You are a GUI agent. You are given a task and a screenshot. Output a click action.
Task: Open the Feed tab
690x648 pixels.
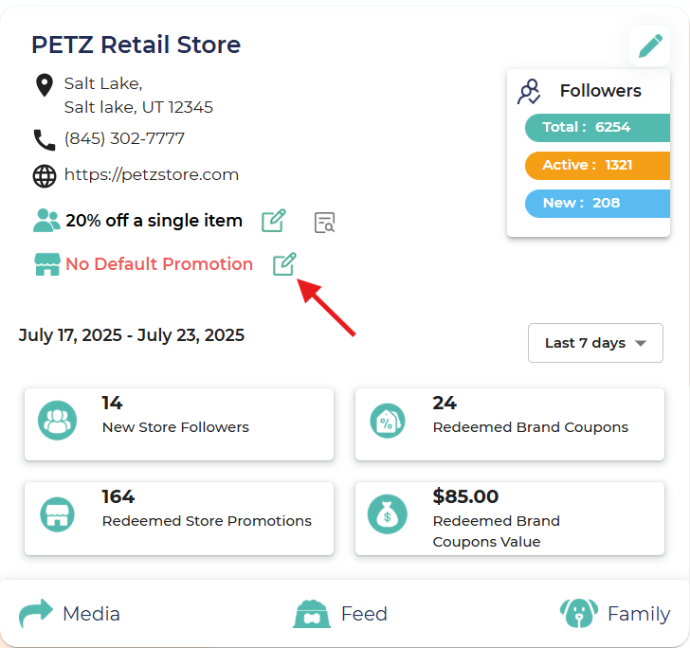click(340, 613)
